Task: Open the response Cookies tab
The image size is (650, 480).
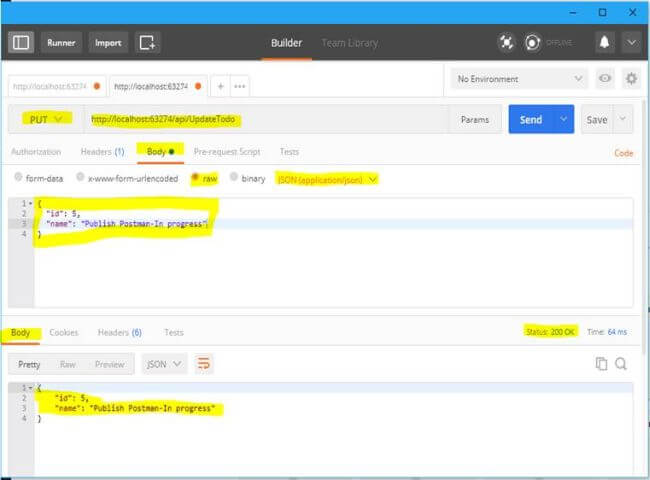Action: tap(63, 332)
